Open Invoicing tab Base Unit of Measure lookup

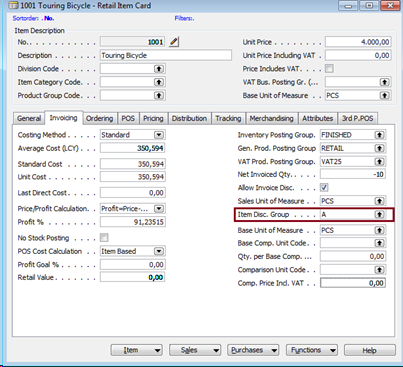pos(379,230)
